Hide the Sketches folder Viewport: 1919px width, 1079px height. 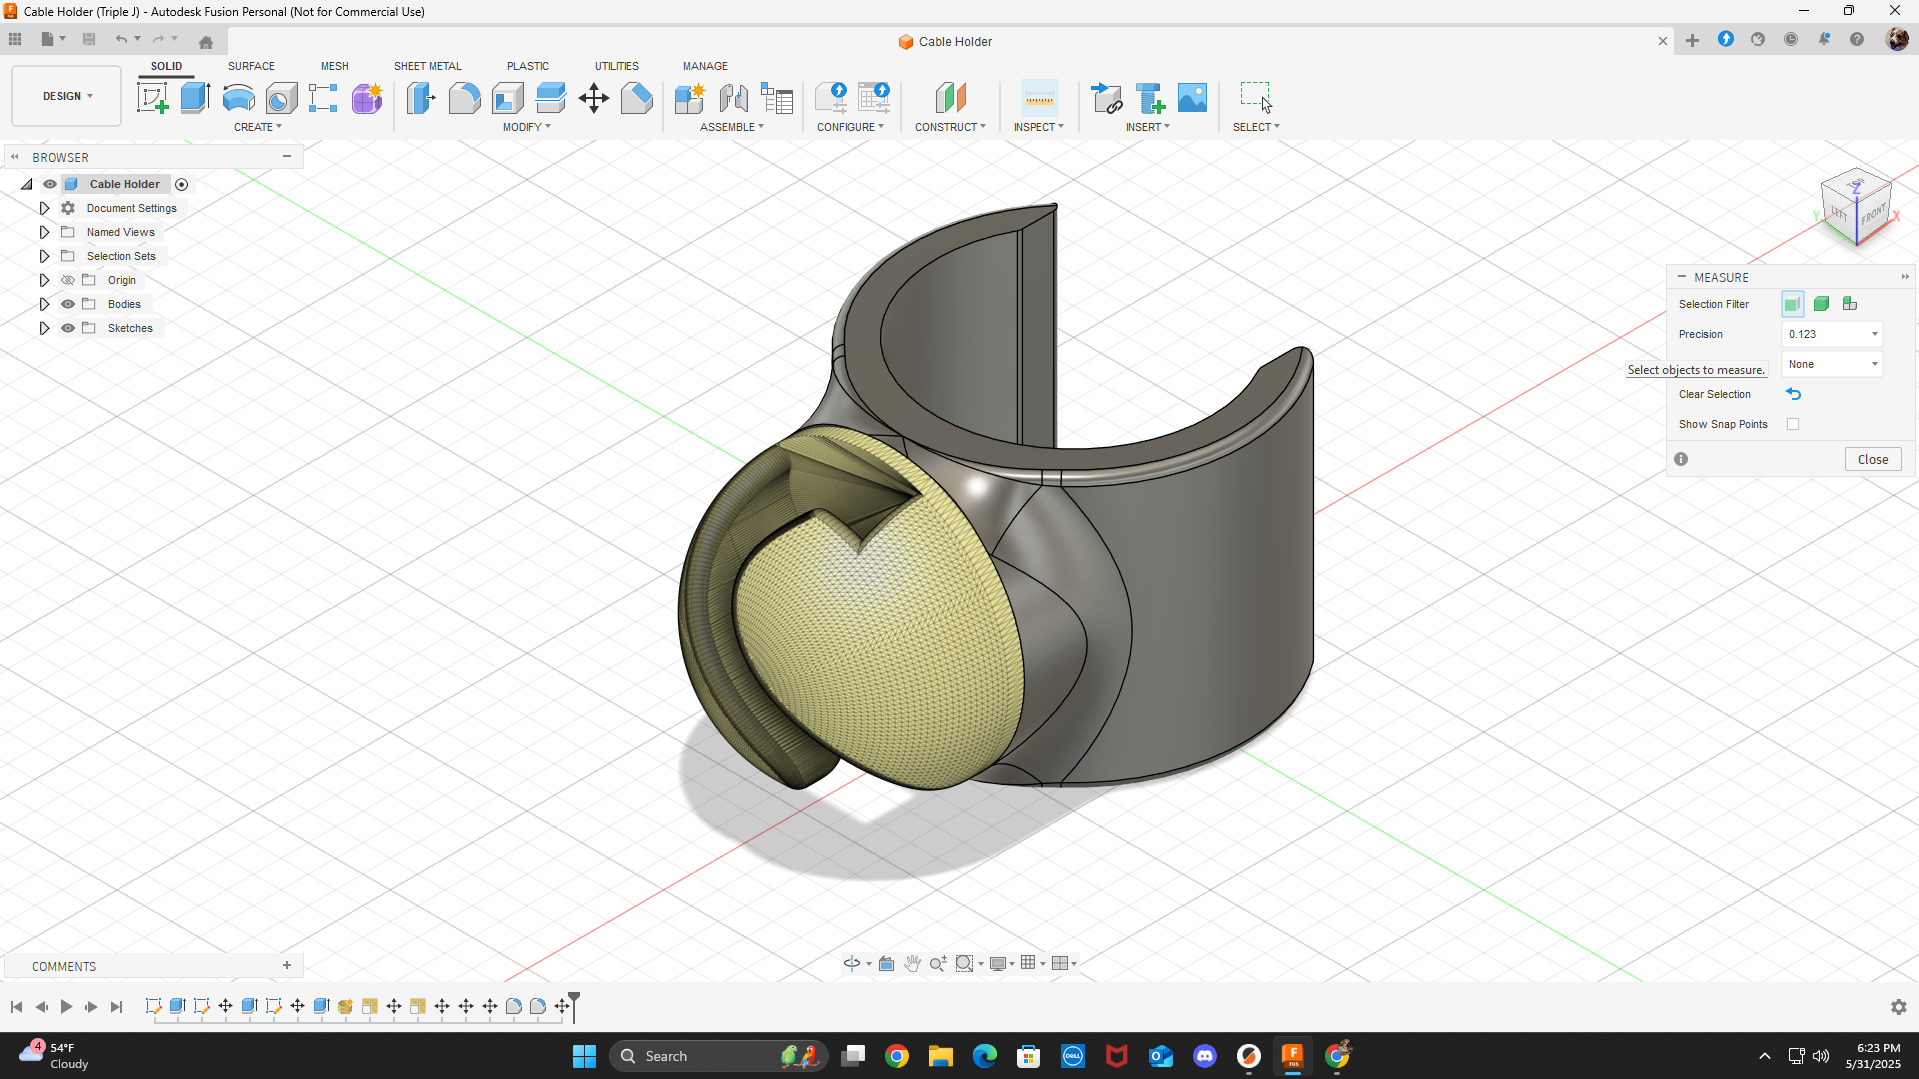(68, 328)
